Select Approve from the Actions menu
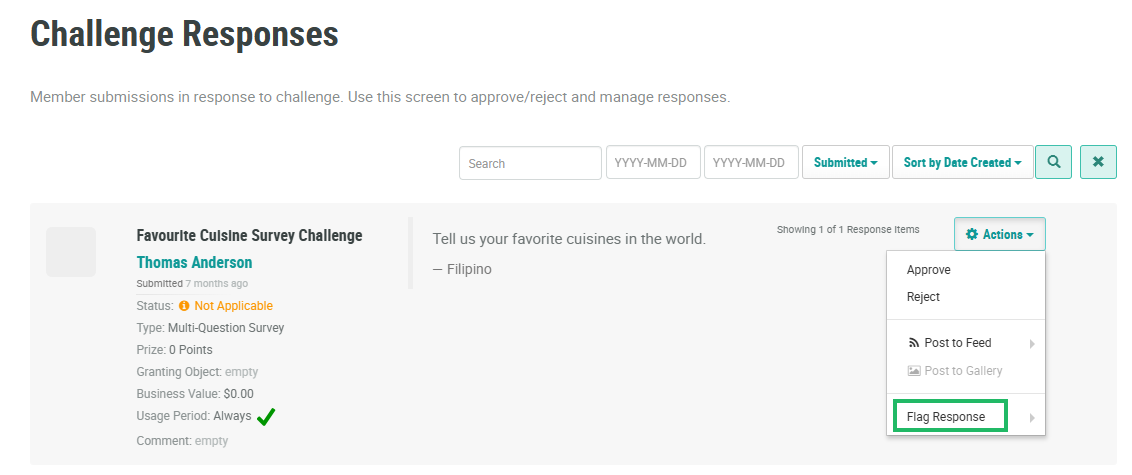The image size is (1132, 475). 928,270
